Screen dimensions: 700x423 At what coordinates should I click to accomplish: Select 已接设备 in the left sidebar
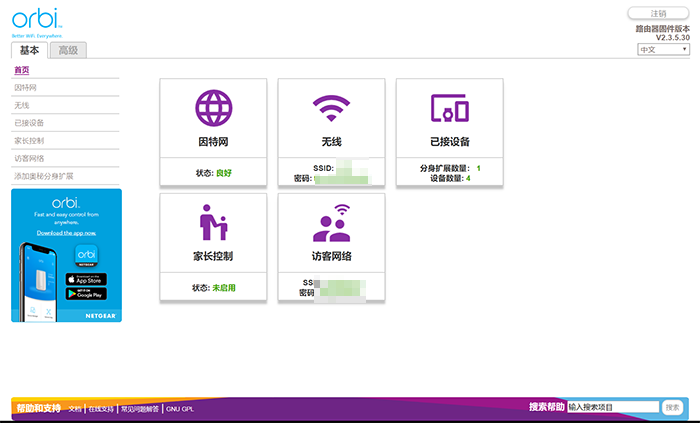coord(29,123)
